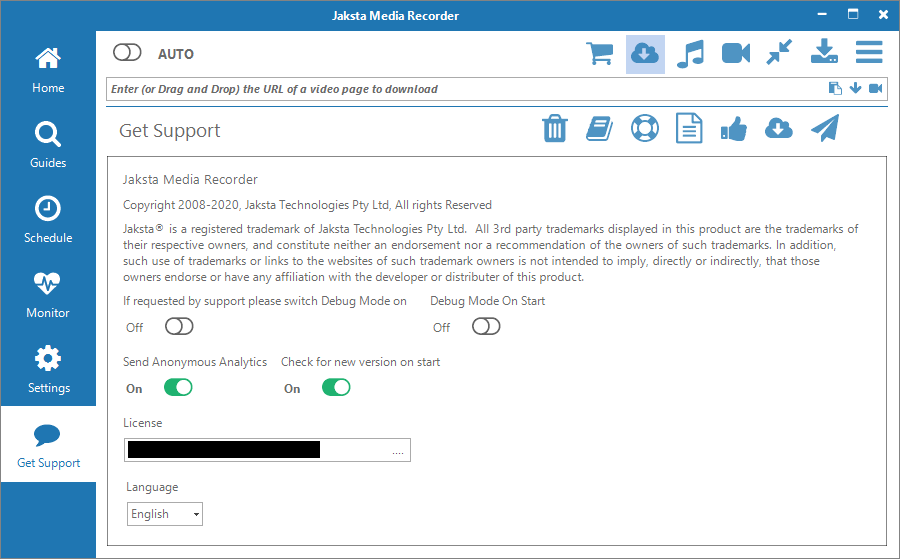Click the Copyright 2008-2020 line
Screen dimensions: 900x559
tap(307, 205)
